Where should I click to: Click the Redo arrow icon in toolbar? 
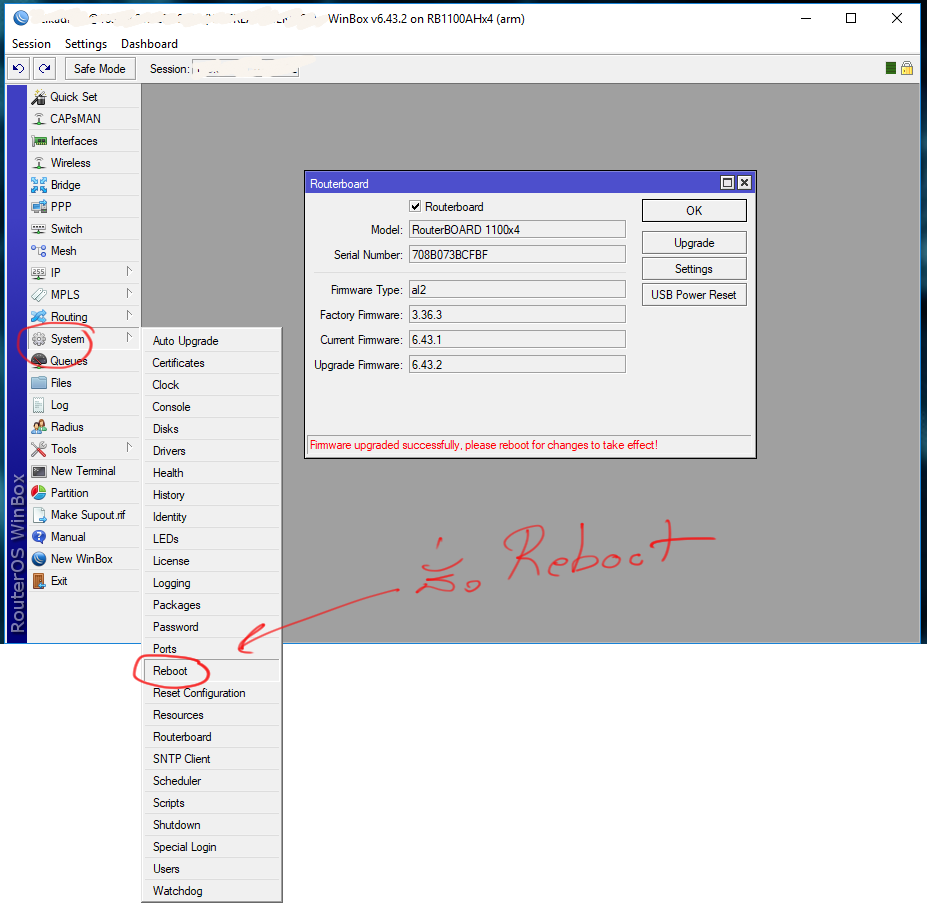[x=44, y=69]
